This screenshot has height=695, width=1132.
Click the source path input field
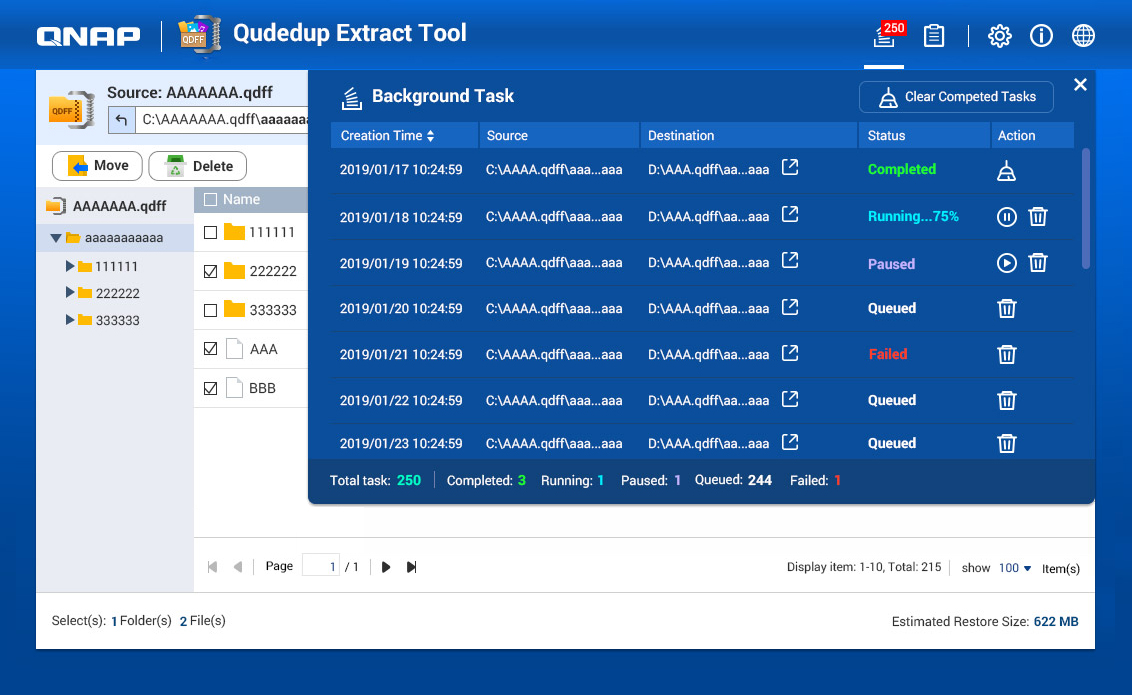tap(222, 120)
